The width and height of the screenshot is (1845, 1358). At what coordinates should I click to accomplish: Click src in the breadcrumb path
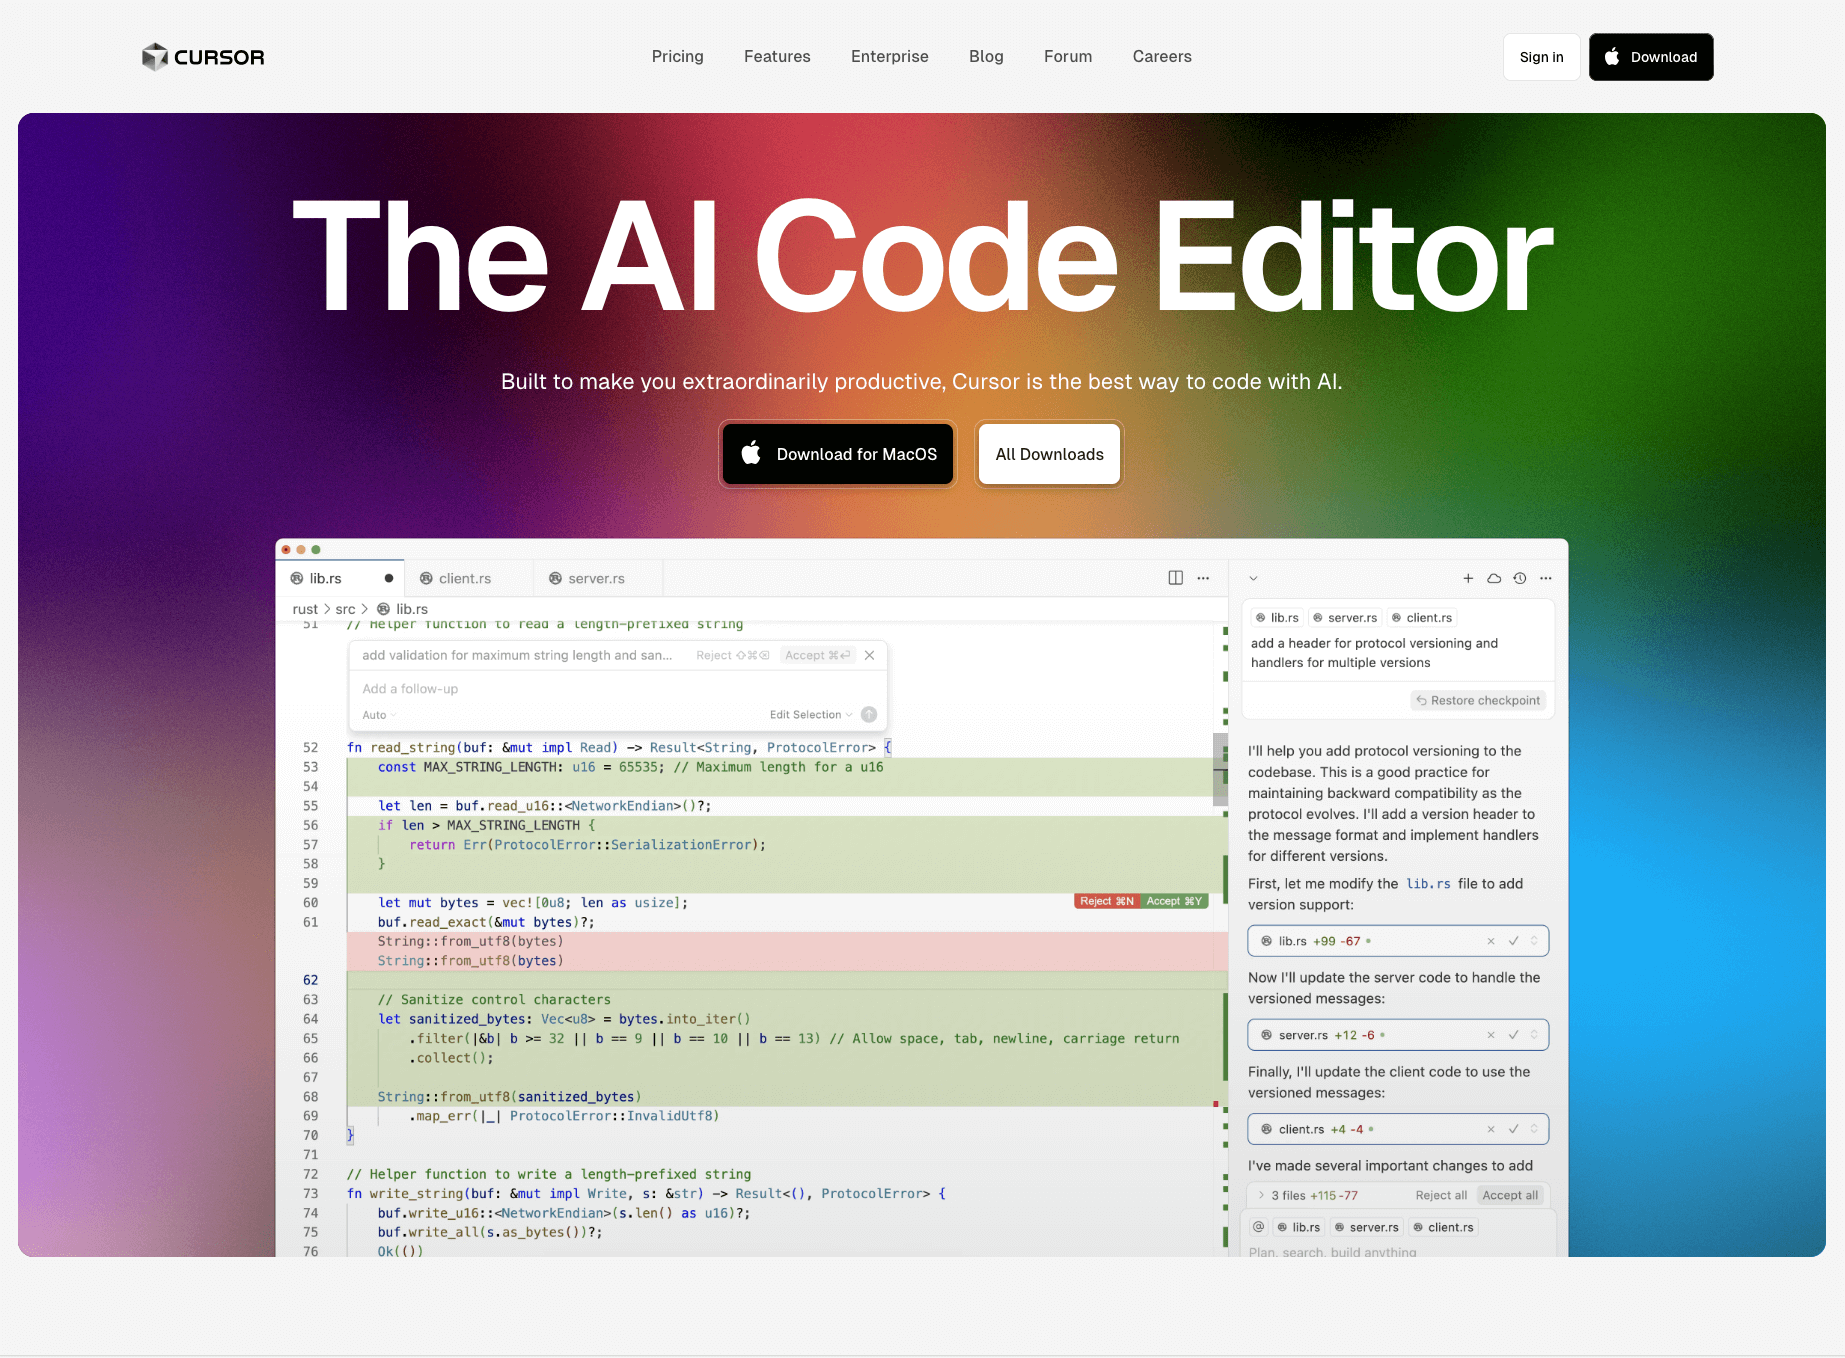click(345, 609)
